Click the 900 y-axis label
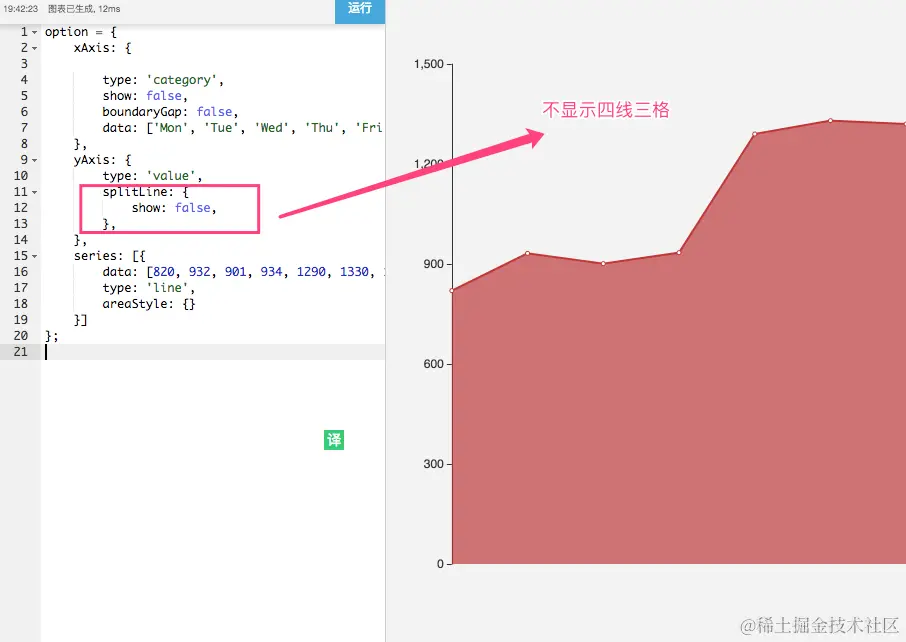906x642 pixels. click(433, 264)
